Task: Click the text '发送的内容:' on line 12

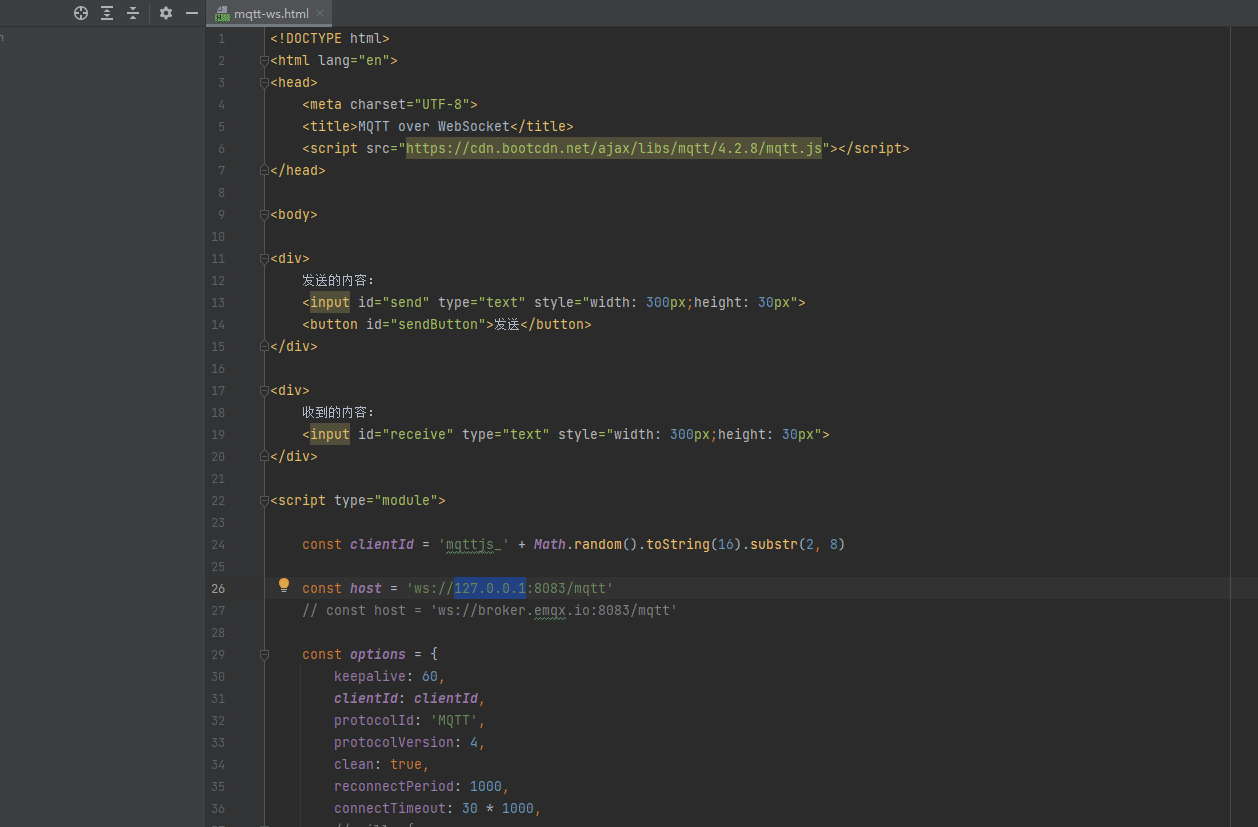Action: click(x=338, y=280)
